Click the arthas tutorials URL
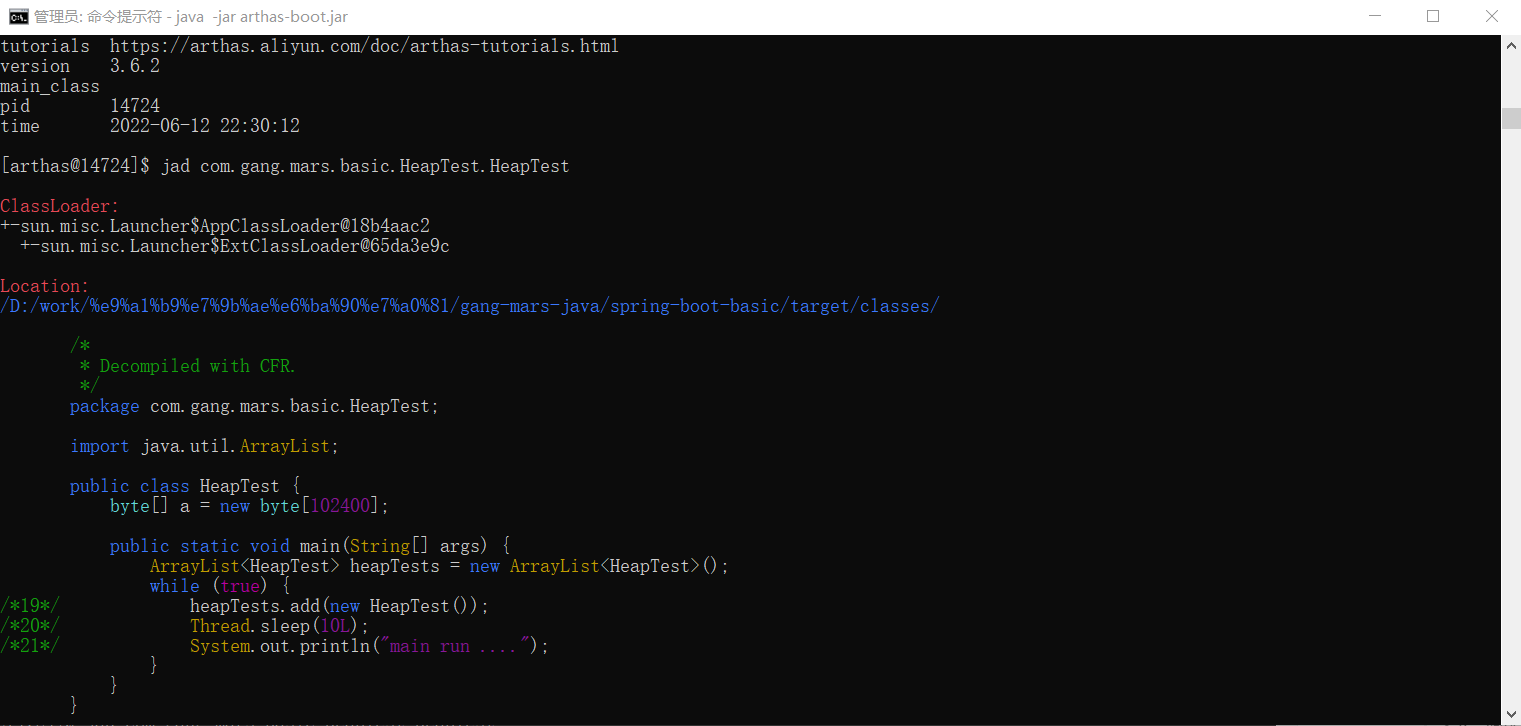The width and height of the screenshot is (1521, 726). (364, 46)
